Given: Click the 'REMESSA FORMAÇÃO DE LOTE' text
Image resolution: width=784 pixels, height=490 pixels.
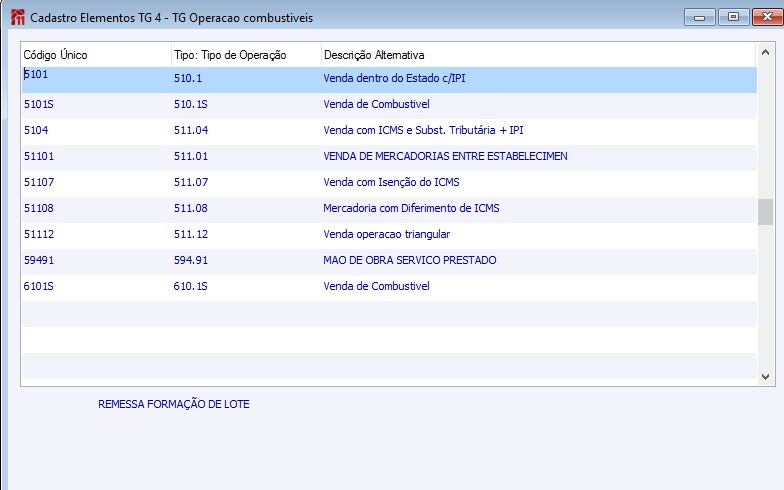Looking at the screenshot, I should [x=174, y=404].
